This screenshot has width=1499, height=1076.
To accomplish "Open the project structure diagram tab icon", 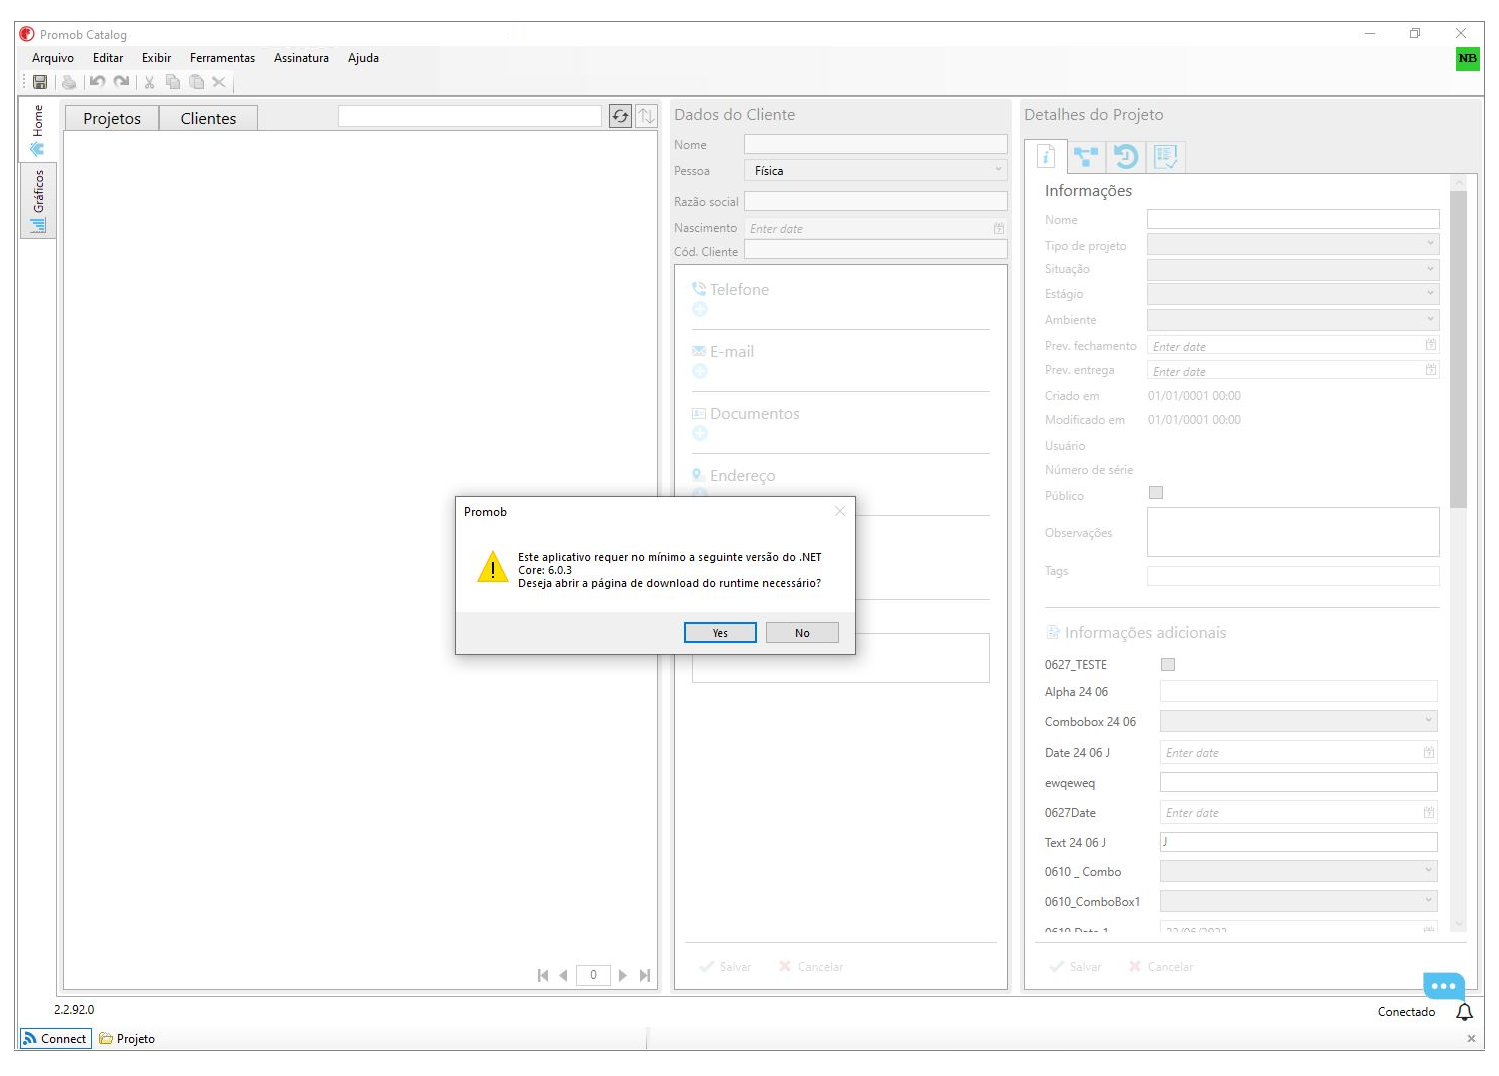I will tap(1085, 156).
